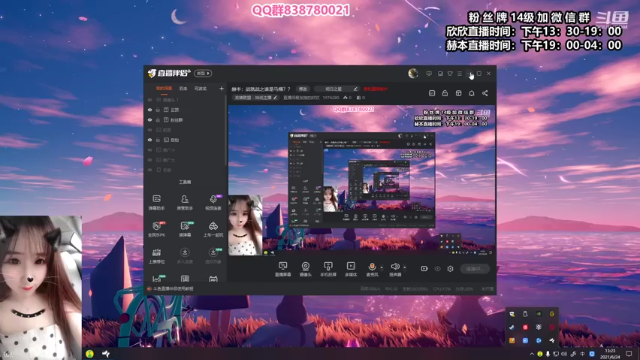The width and height of the screenshot is (640, 360).
Task: Add a phone screen cast source (手机投屏)
Action: point(328,269)
